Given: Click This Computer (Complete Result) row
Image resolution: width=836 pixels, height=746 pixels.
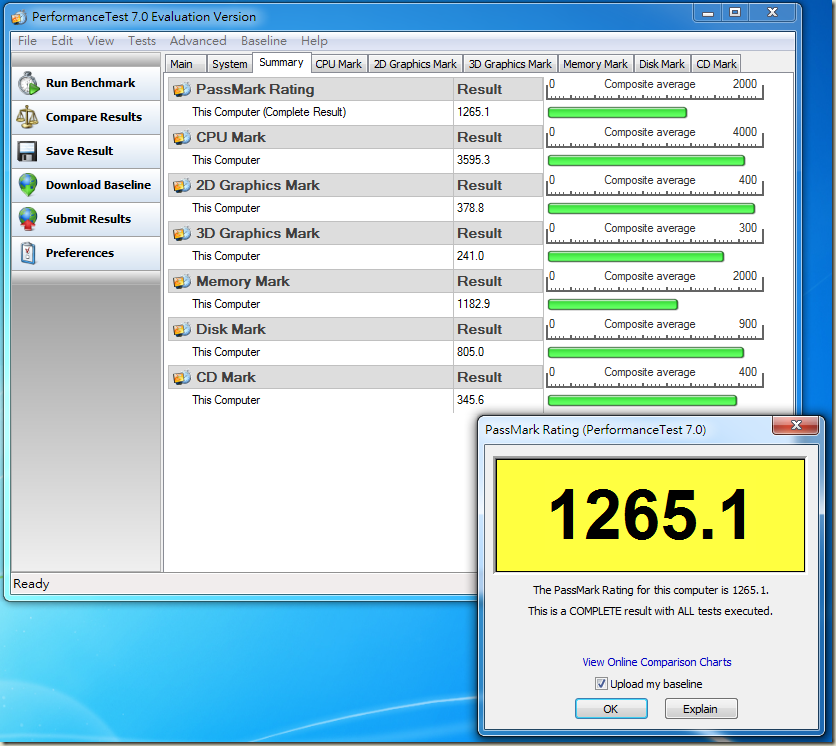Looking at the screenshot, I should (356, 113).
